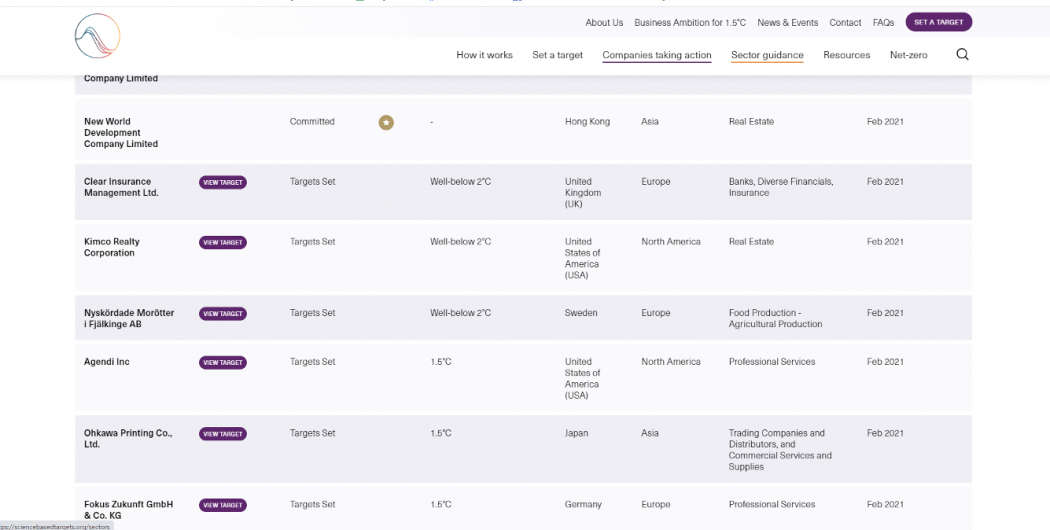The image size is (1050, 530).
Task: Click Feb 2021 date for Kimco Realty
Action: [x=885, y=242]
